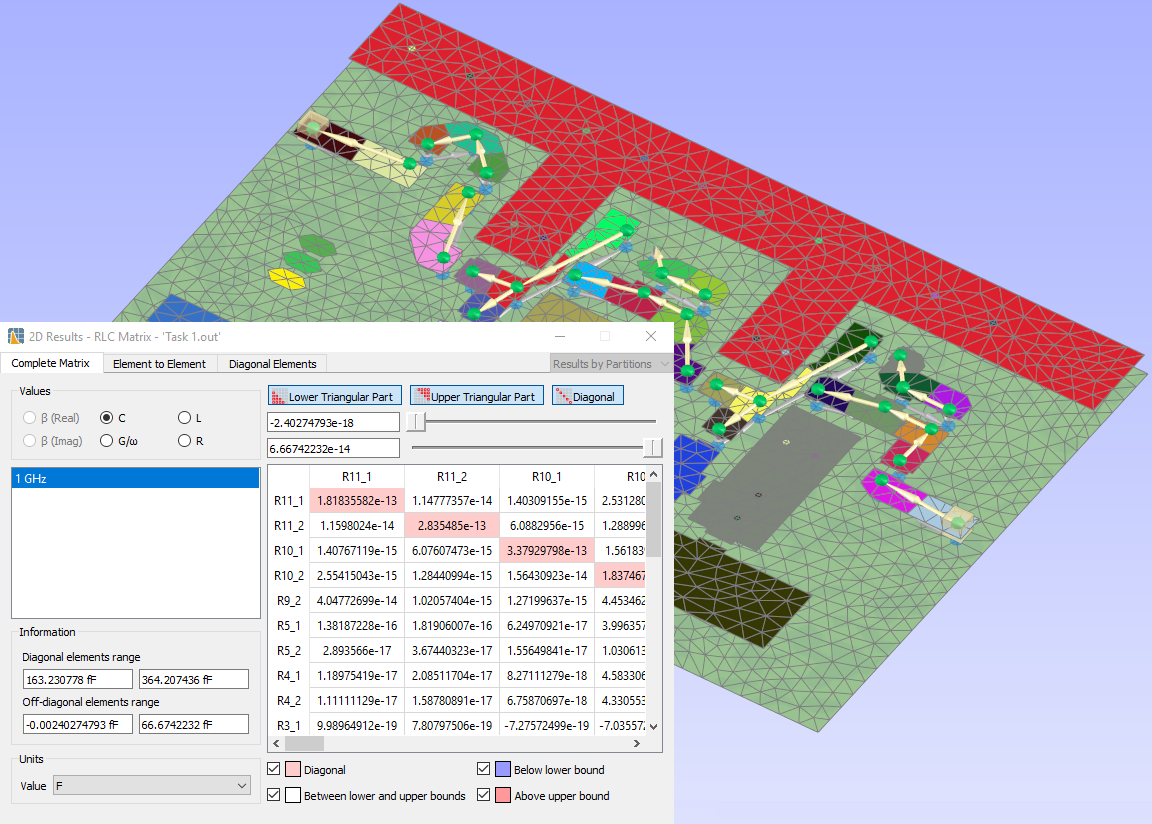Toggle the Below lower bound checkbox
Screen dimensions: 1152x824
(484, 770)
